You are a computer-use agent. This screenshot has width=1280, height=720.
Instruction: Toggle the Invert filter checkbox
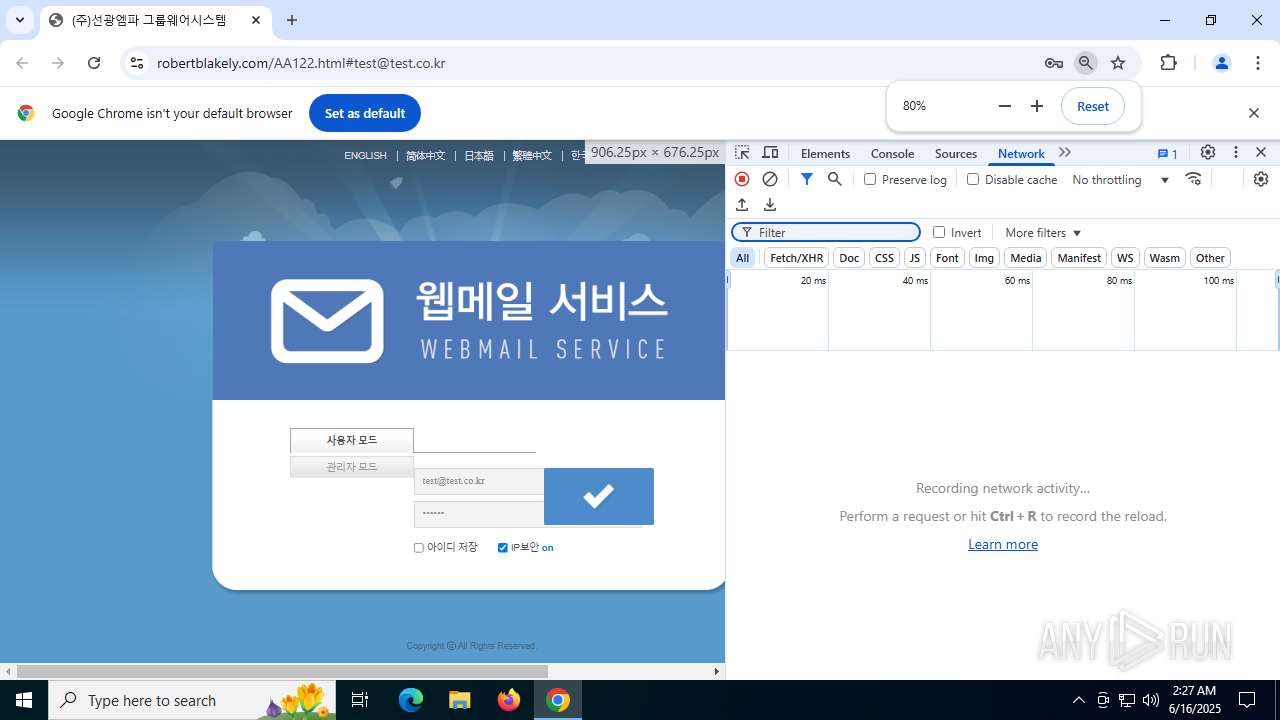[x=939, y=232]
